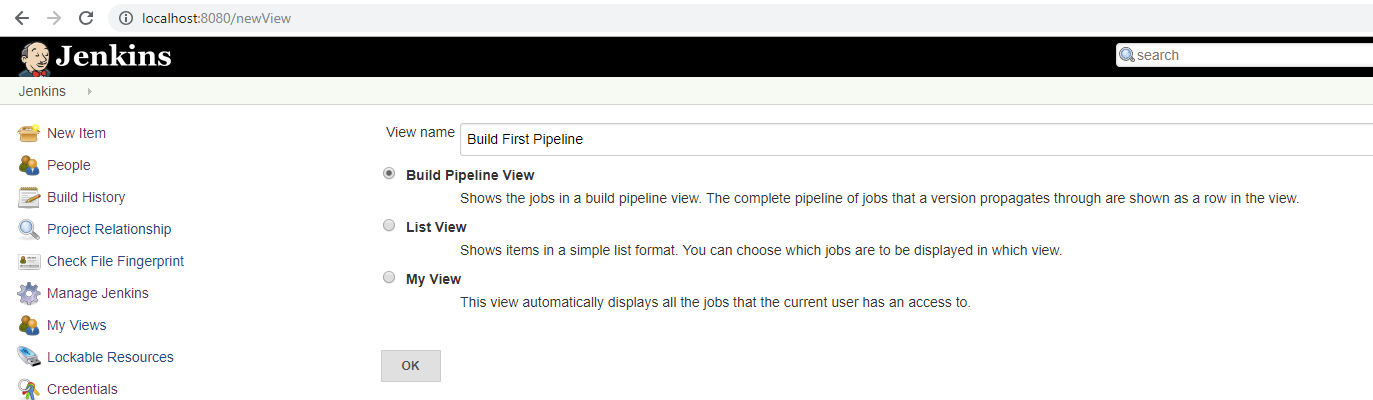This screenshot has height=400, width=1373.
Task: Expand the Jenkins breadcrumb arrow
Action: click(x=89, y=91)
